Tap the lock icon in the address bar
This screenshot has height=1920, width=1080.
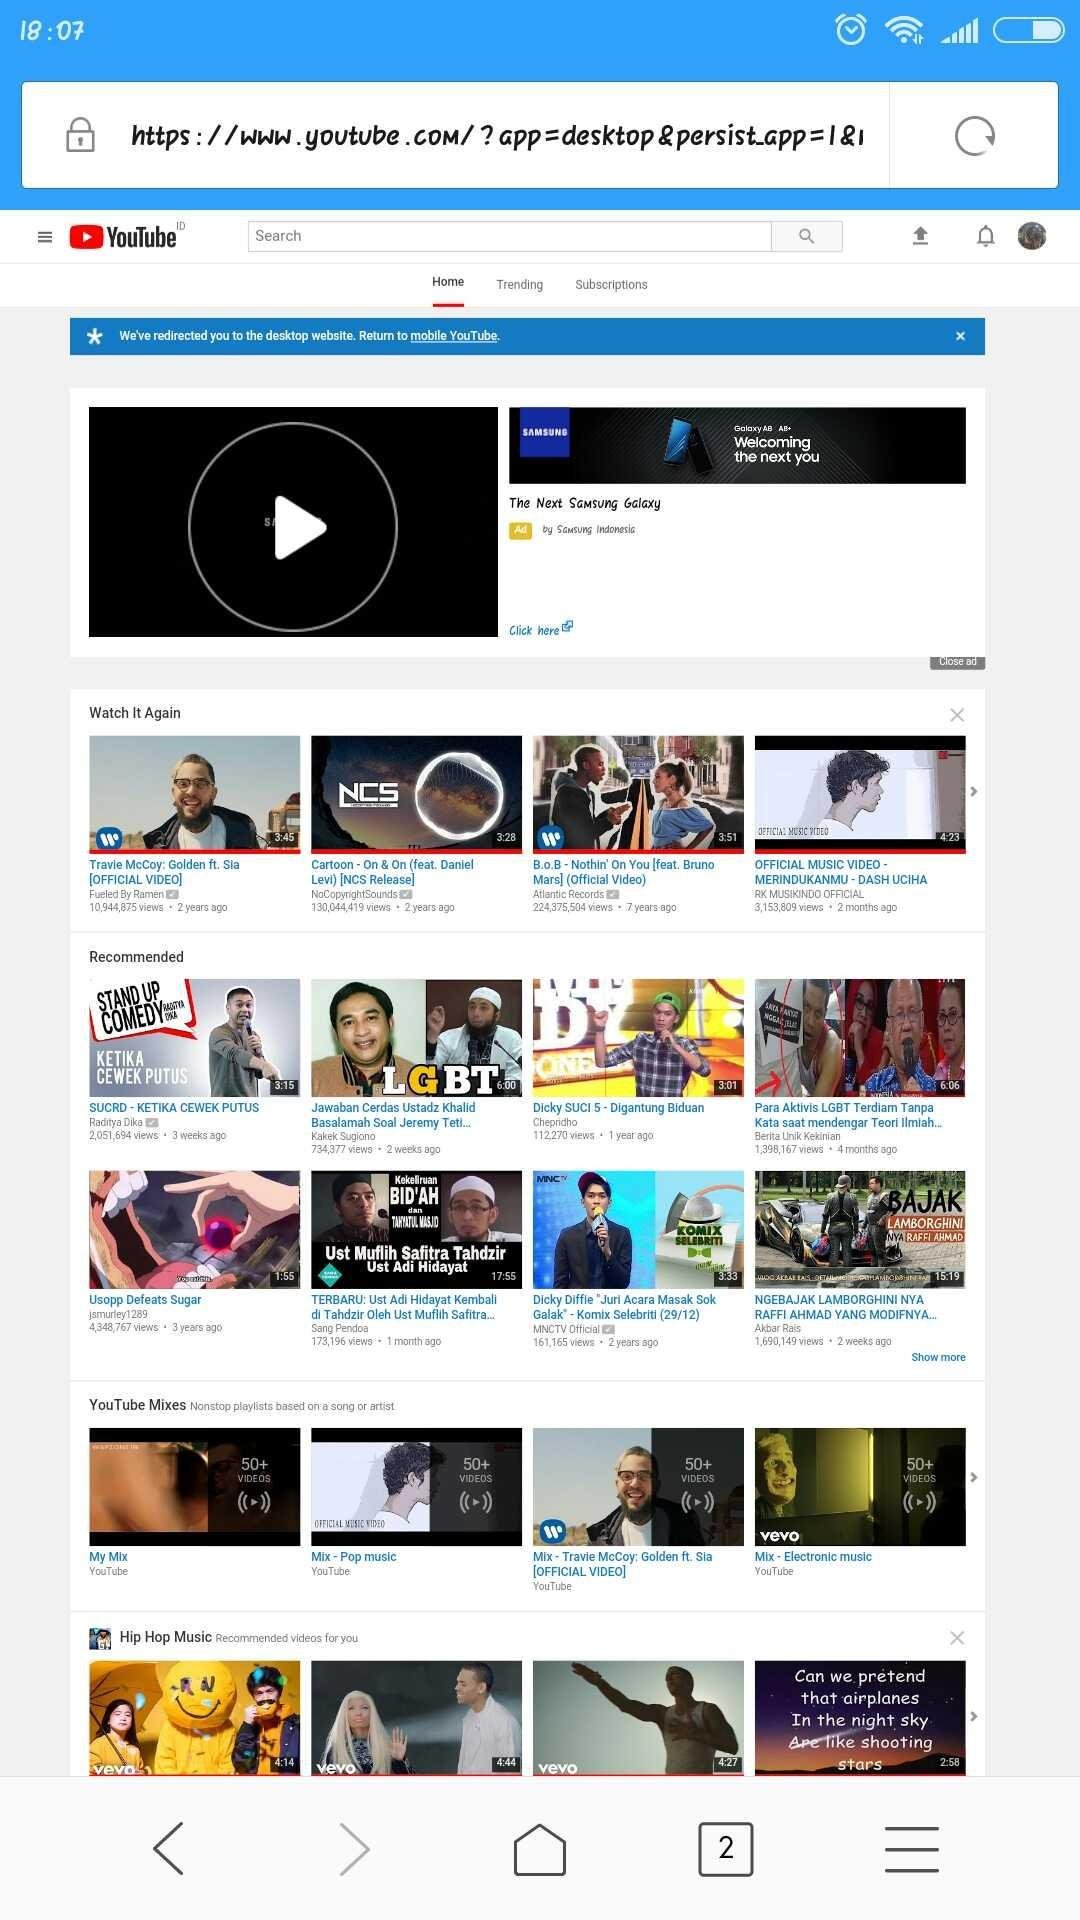pyautogui.click(x=80, y=135)
